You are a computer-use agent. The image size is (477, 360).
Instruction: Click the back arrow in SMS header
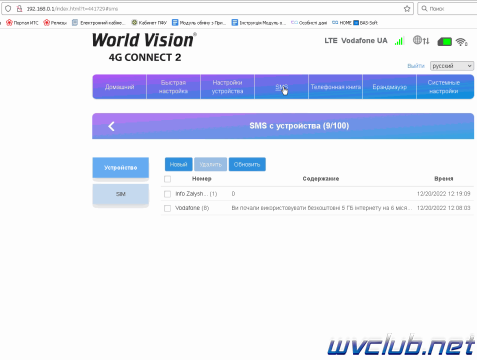tap(111, 126)
